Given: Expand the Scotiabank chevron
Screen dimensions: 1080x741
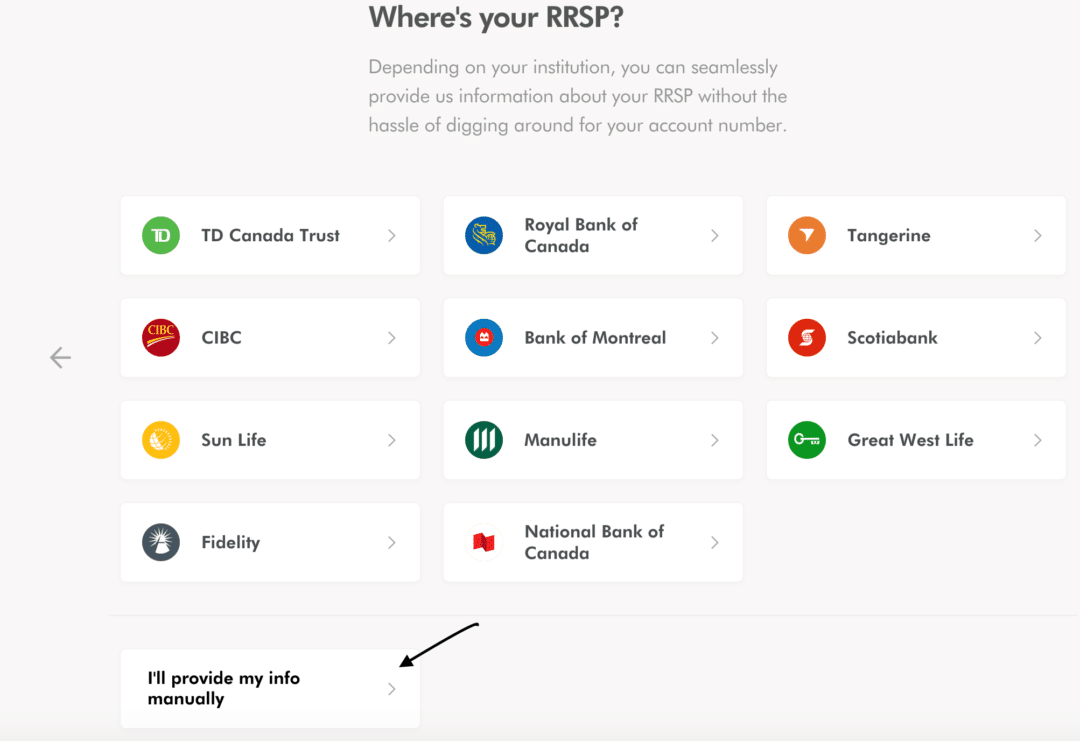Looking at the screenshot, I should 1037,338.
